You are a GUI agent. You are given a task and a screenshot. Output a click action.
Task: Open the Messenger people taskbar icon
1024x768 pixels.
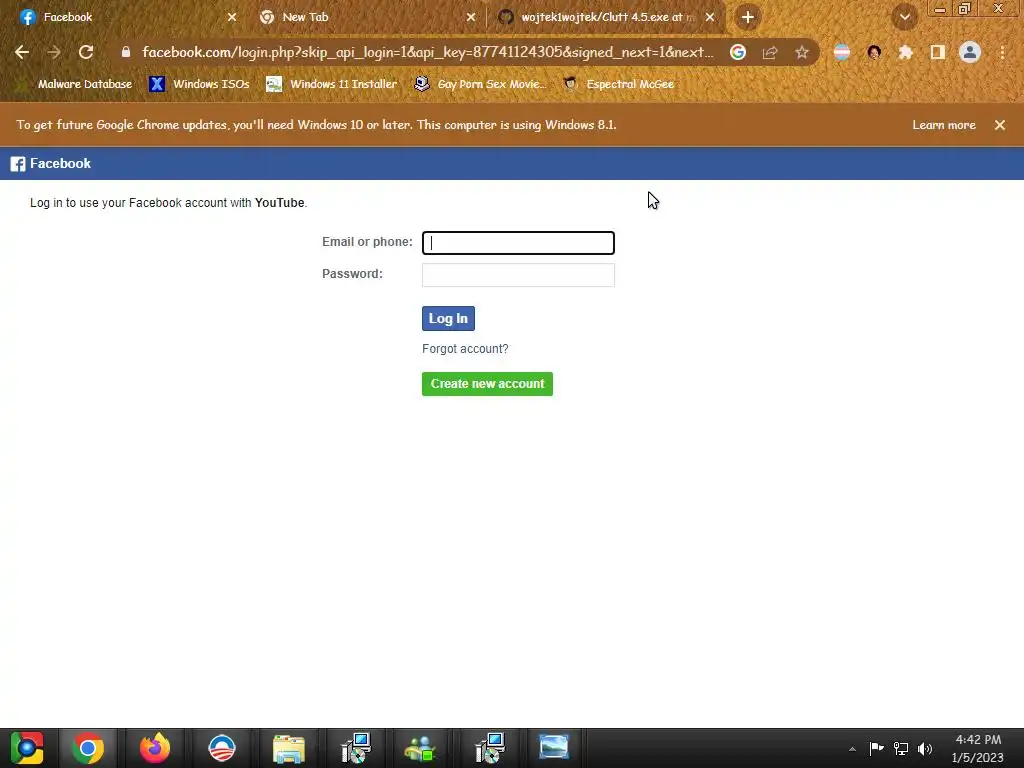click(420, 748)
